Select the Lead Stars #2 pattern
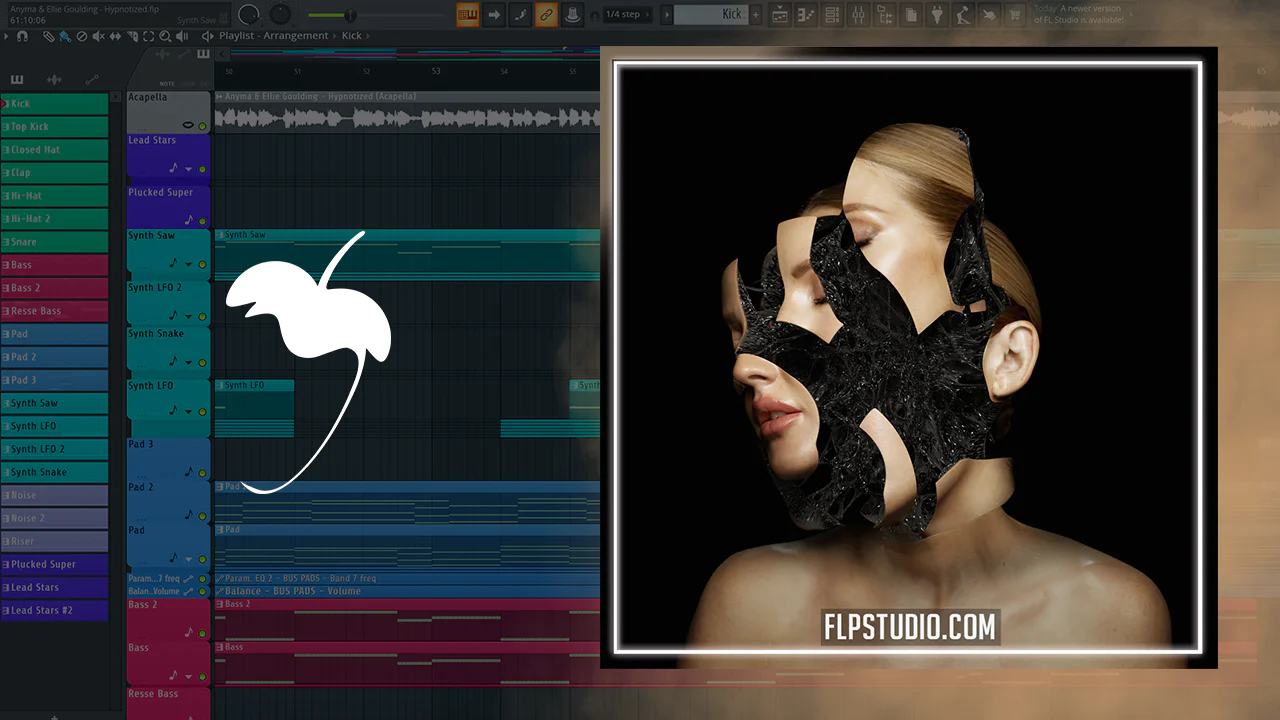1280x720 pixels. point(54,610)
